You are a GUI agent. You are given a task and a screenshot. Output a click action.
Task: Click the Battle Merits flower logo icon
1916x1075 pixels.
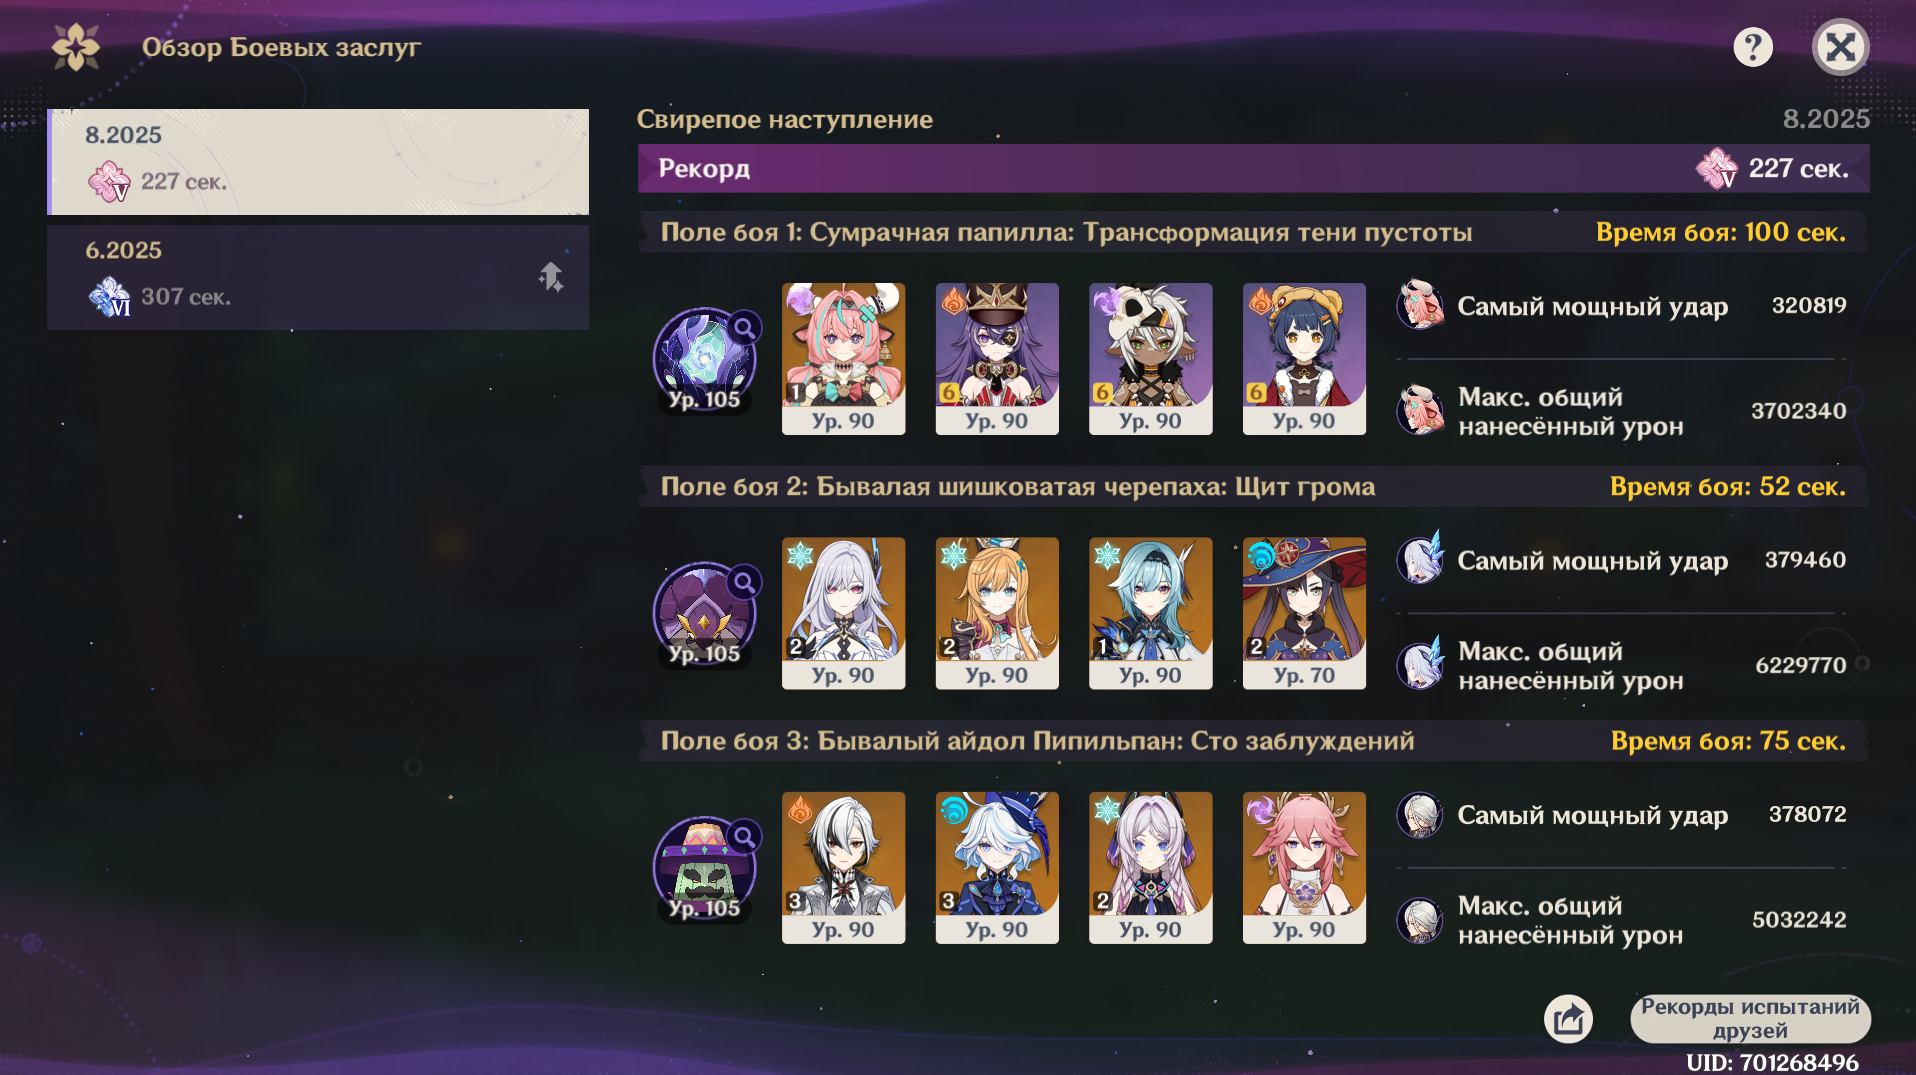76,47
